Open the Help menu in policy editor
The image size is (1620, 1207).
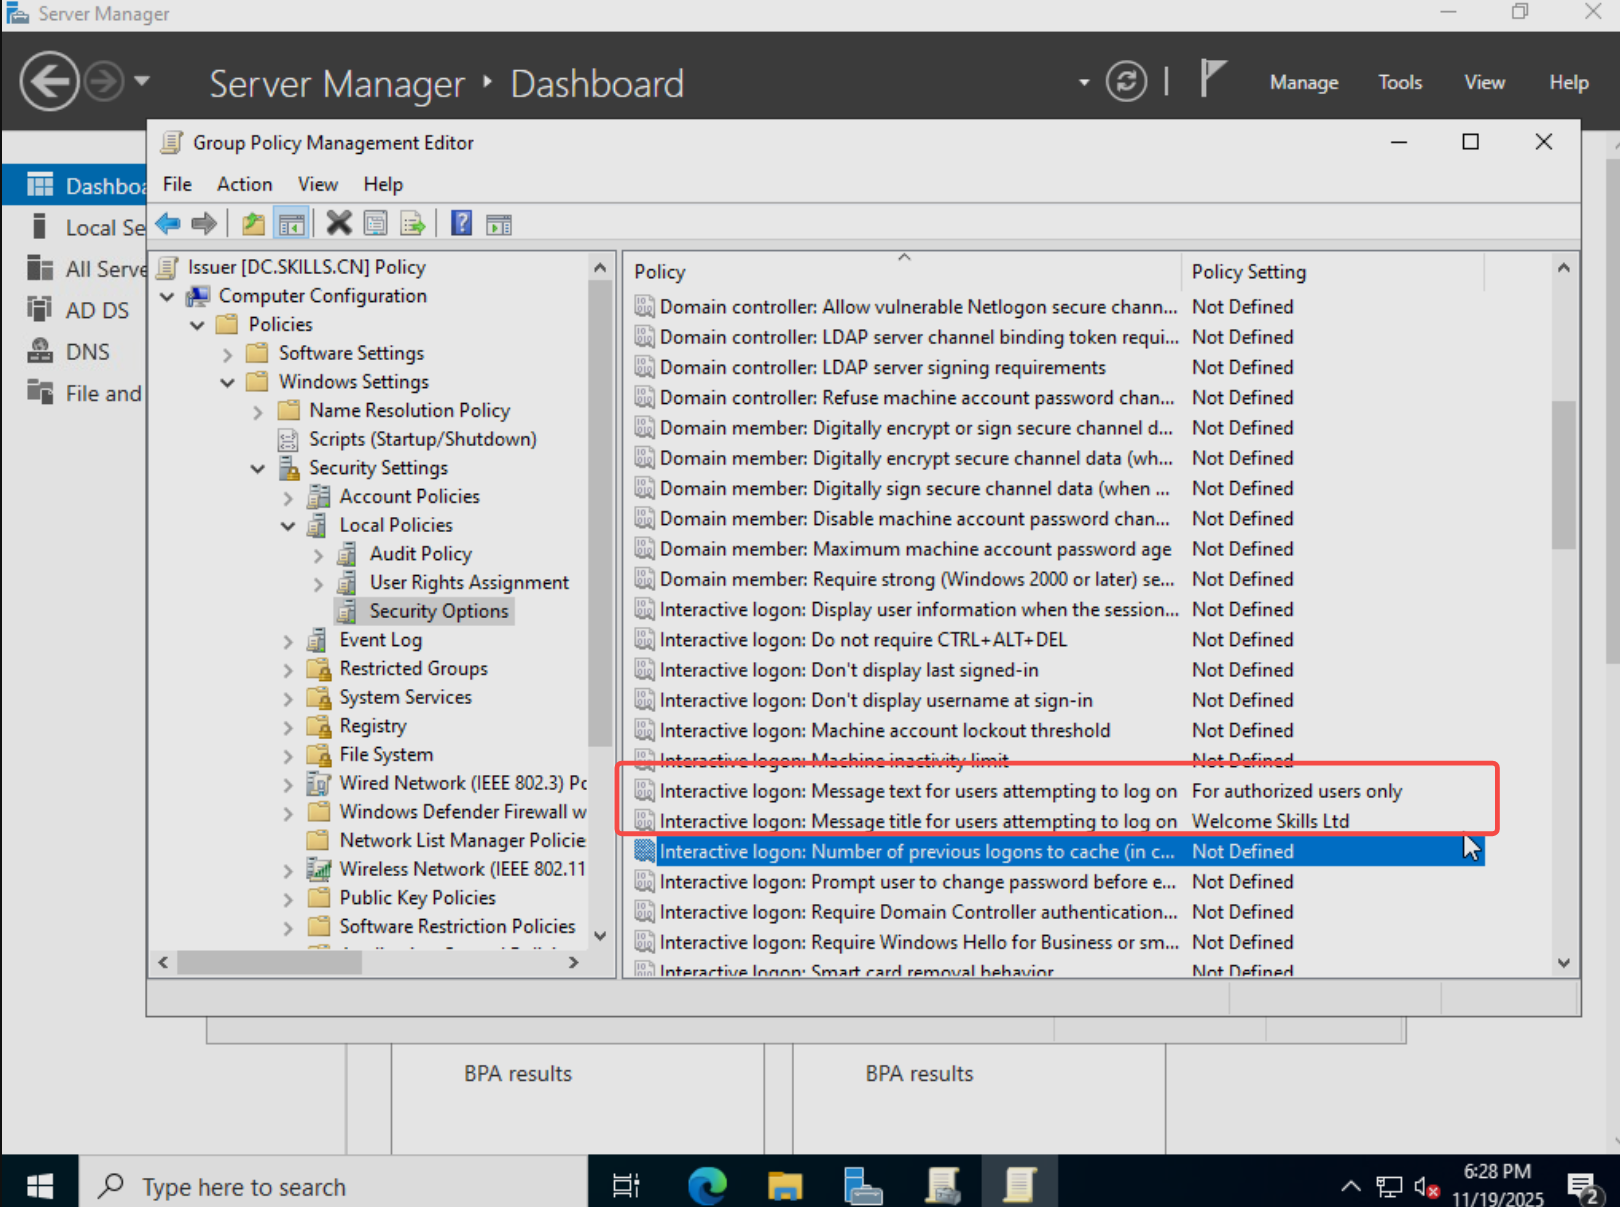click(383, 184)
